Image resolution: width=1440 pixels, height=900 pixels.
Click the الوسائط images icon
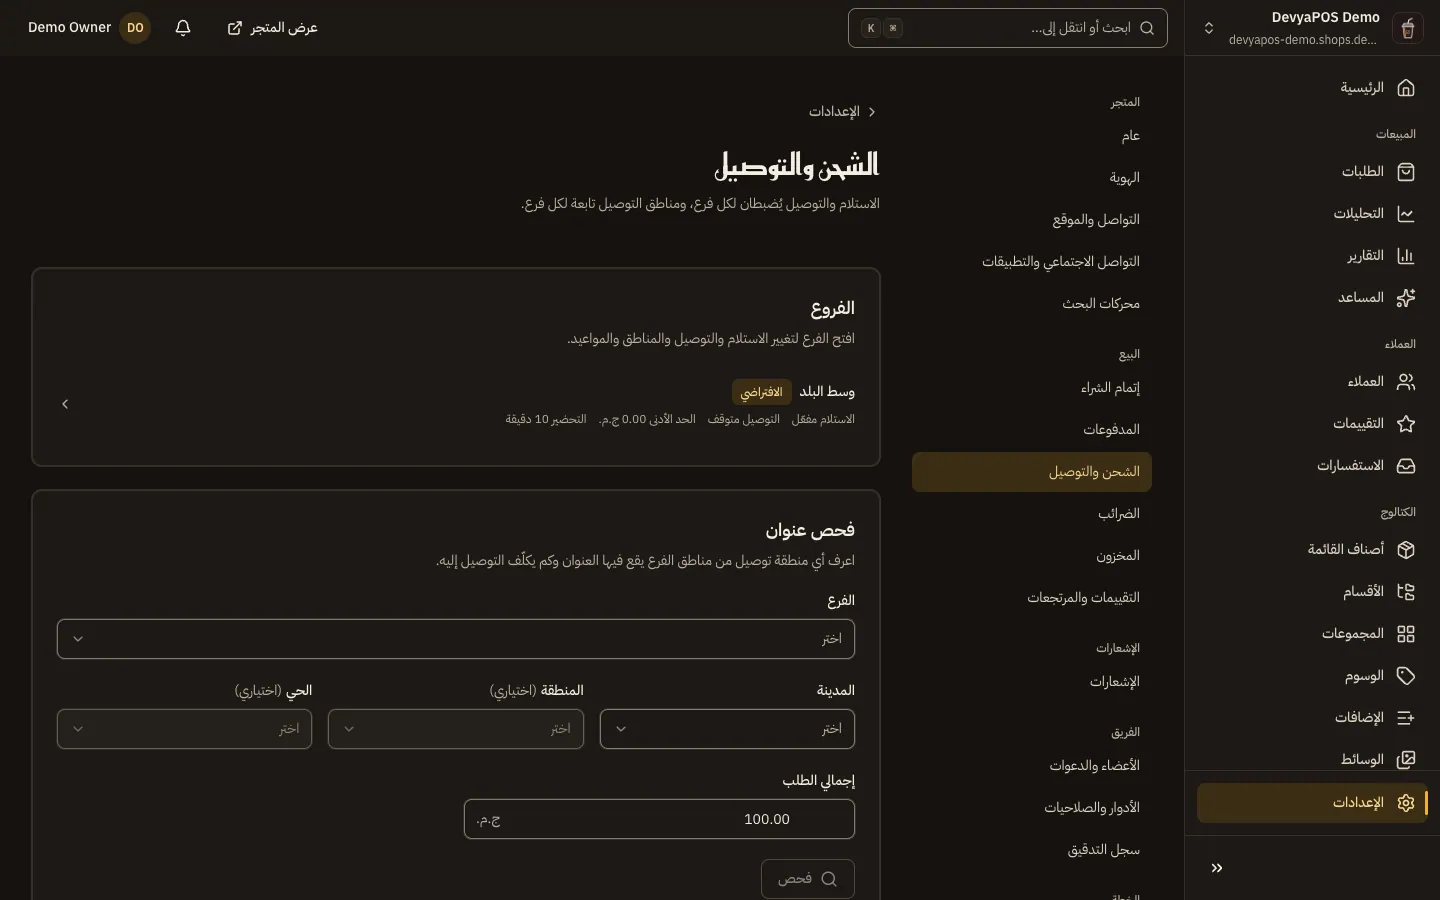point(1406,760)
